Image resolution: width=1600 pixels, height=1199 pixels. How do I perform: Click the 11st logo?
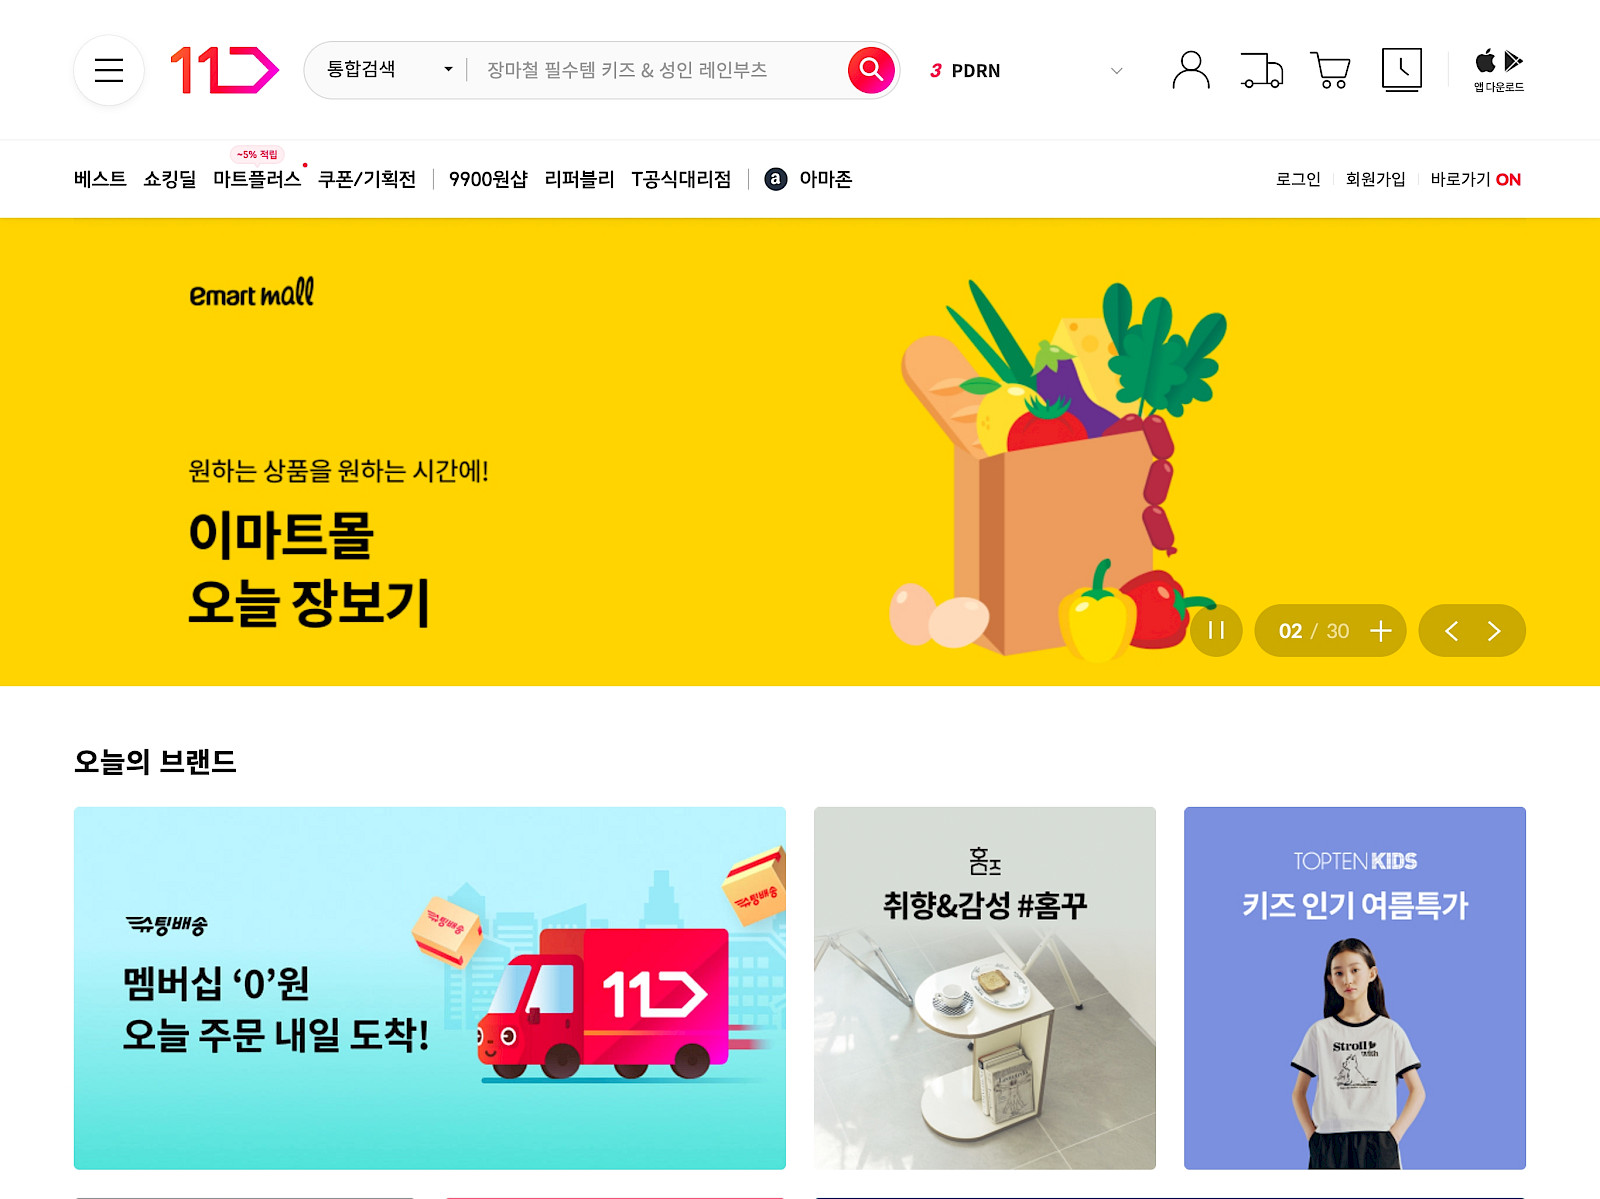click(224, 70)
